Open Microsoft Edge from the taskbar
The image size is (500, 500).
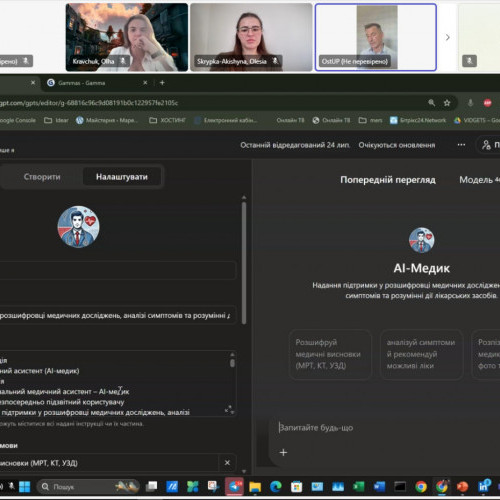pyautogui.click(x=276, y=487)
